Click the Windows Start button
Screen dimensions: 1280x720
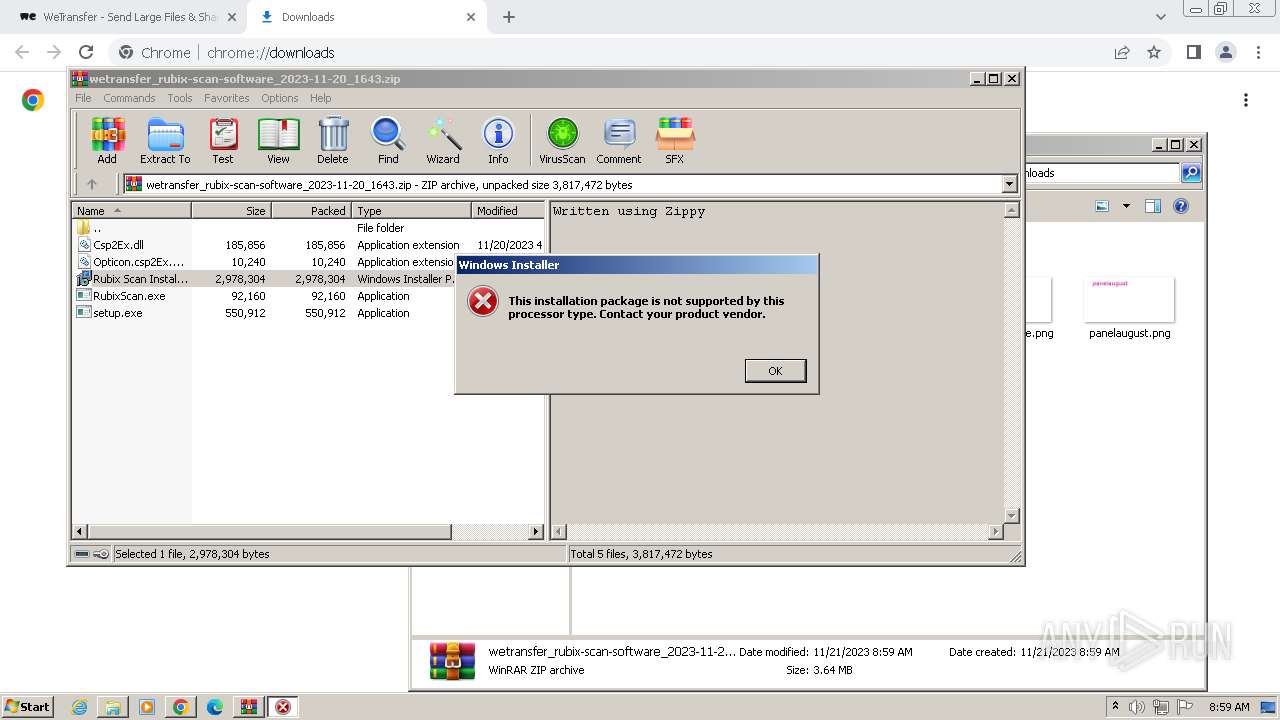pos(27,706)
